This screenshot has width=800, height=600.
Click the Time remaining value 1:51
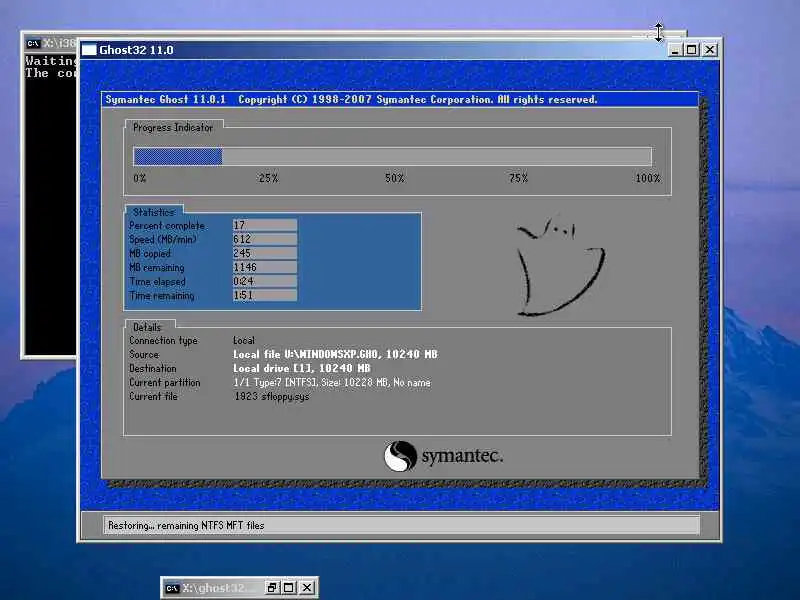coord(265,295)
